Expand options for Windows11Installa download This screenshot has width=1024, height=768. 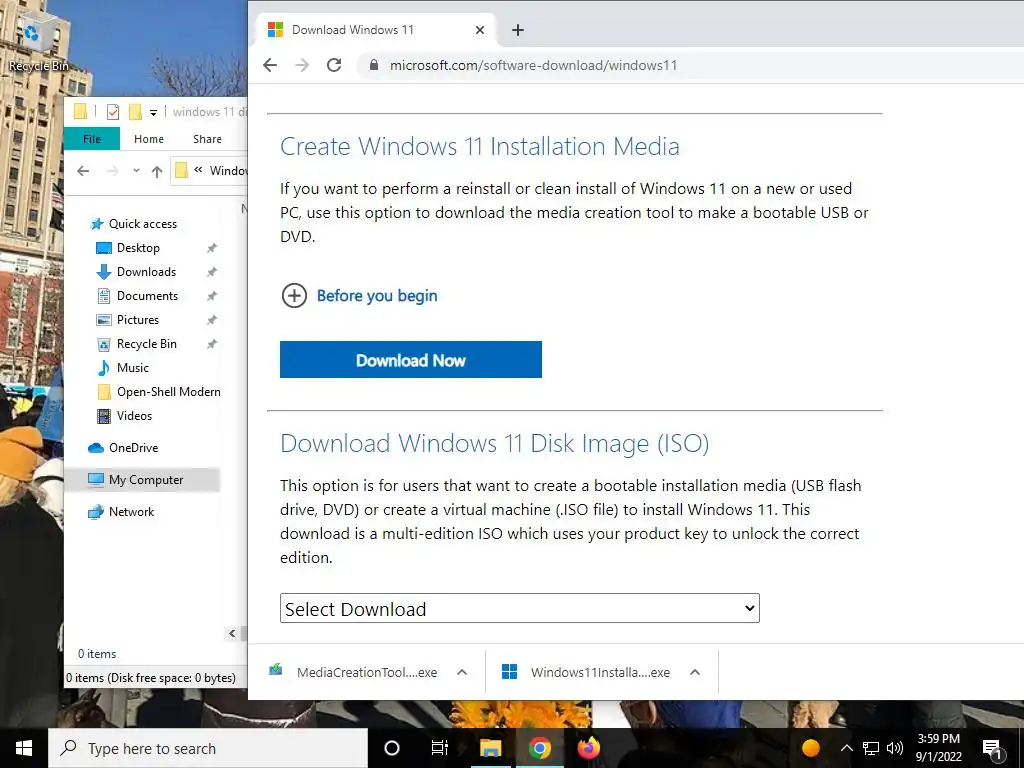(x=695, y=672)
